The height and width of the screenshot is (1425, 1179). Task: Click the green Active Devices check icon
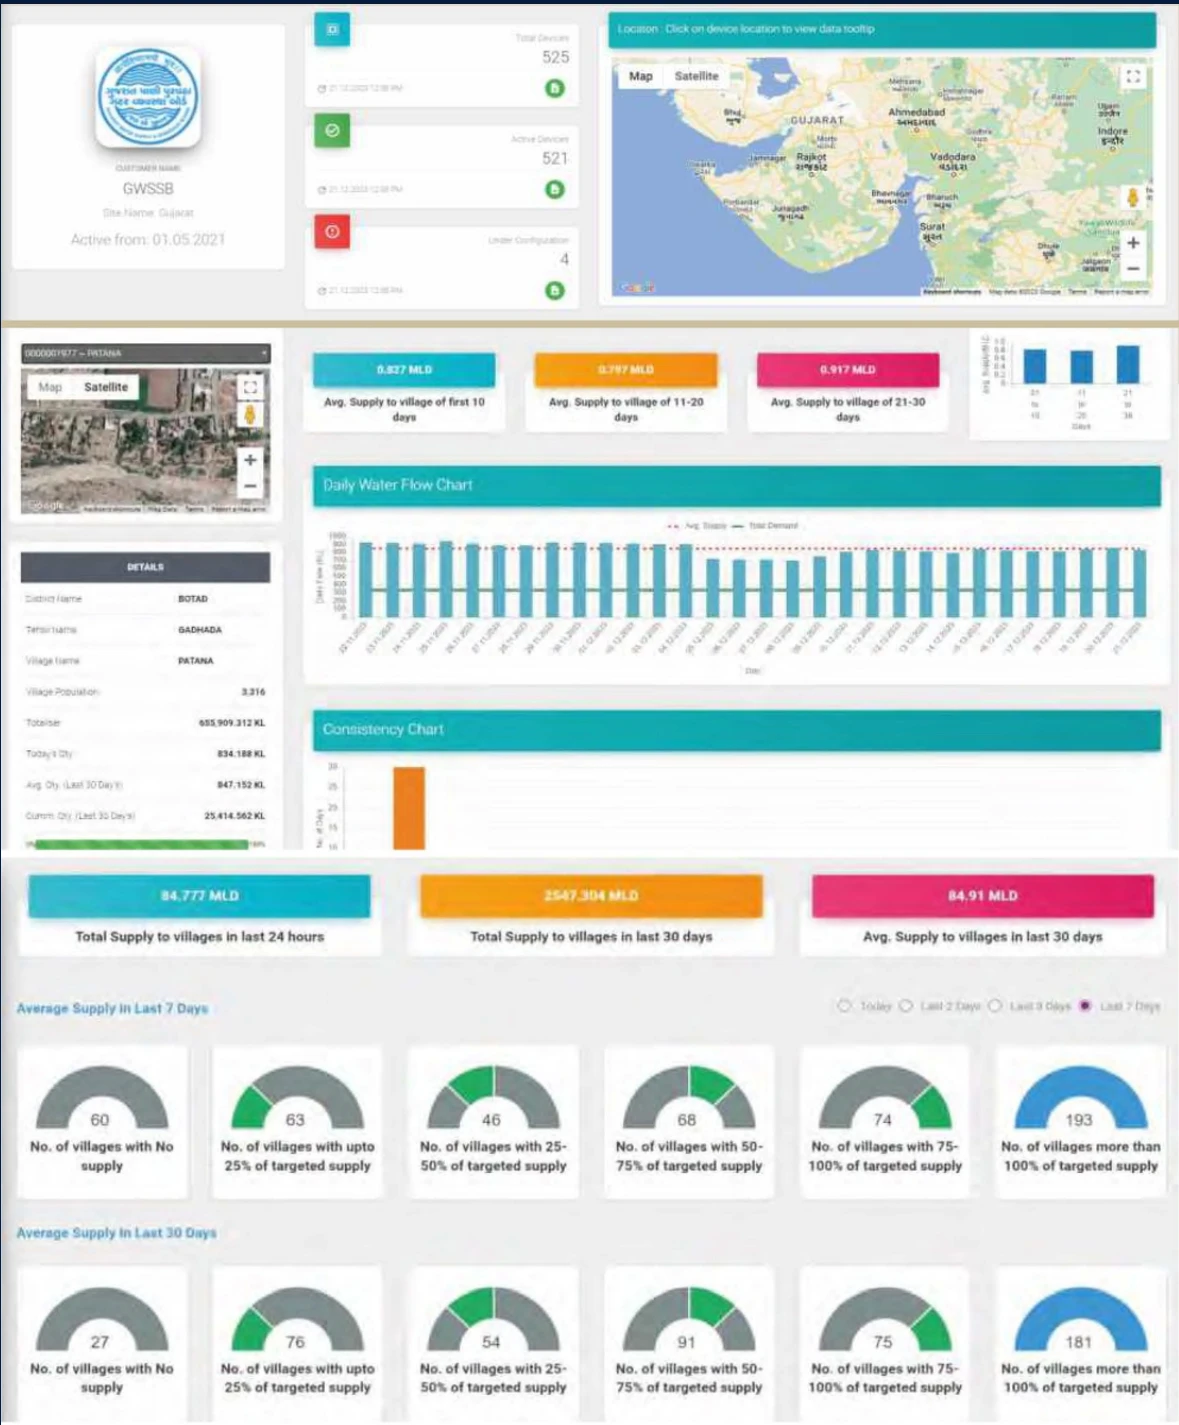[x=331, y=128]
